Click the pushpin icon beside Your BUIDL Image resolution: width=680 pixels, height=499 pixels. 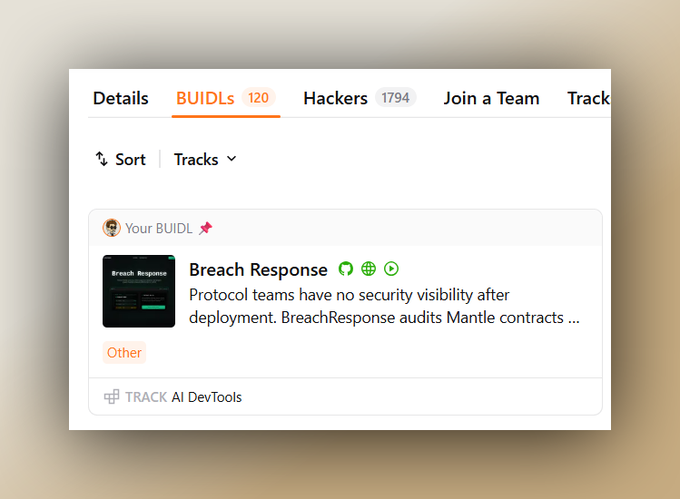[206, 228]
